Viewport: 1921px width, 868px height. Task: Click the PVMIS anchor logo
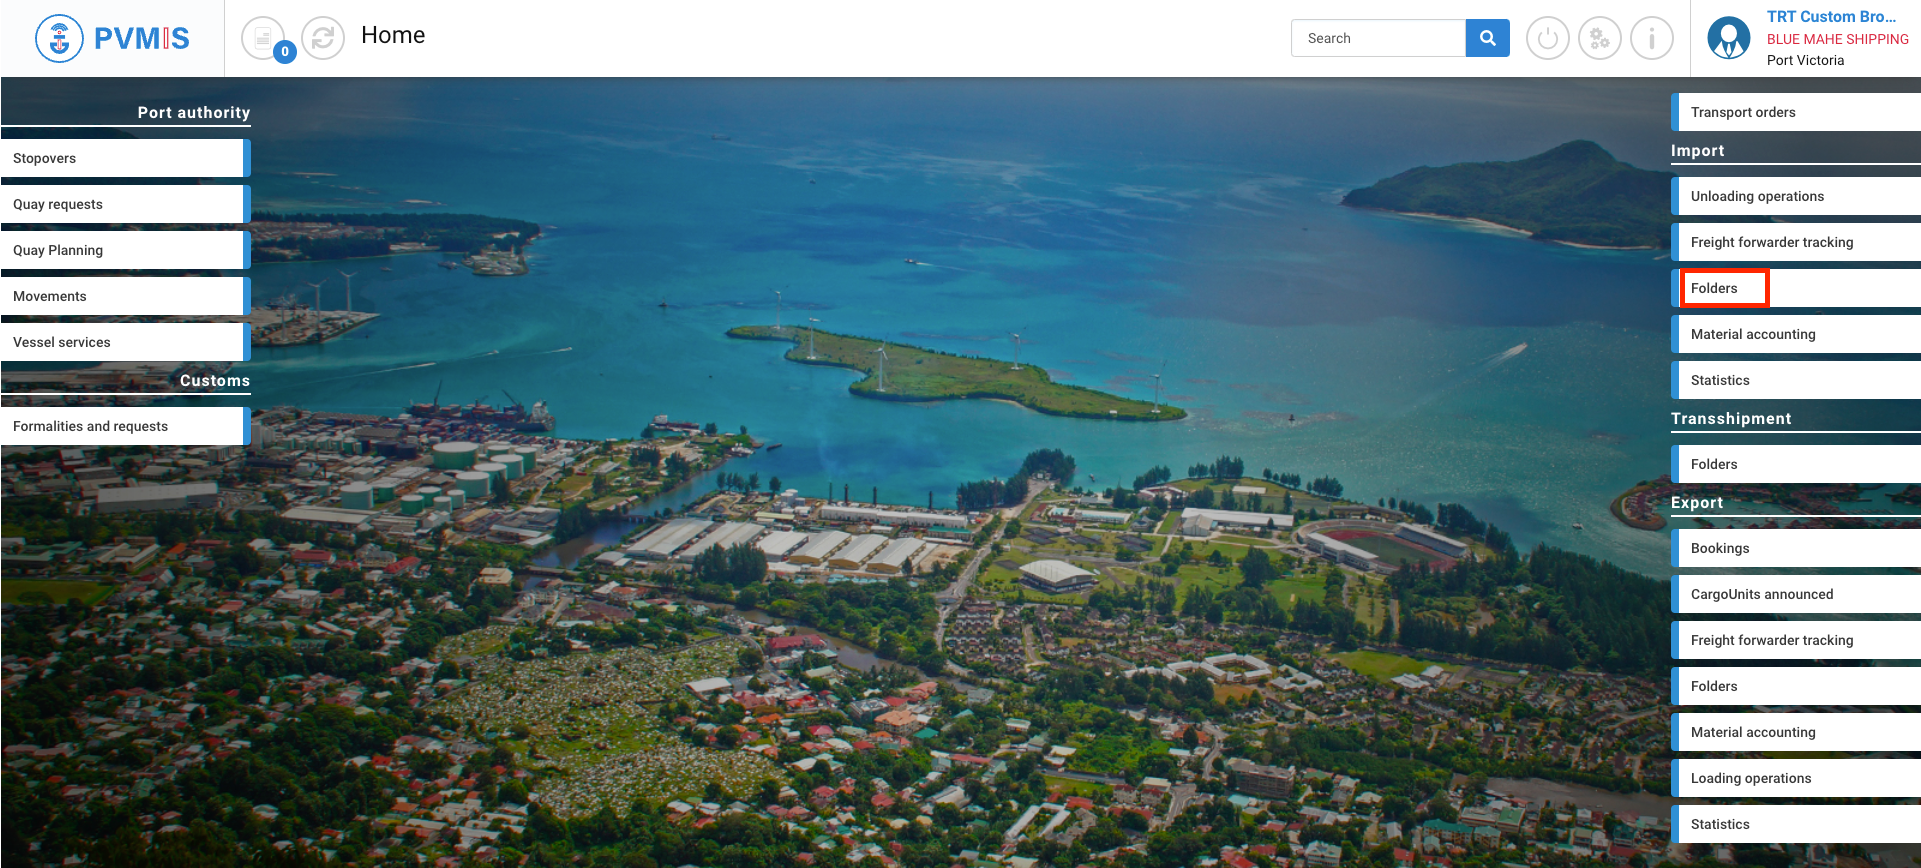59,39
